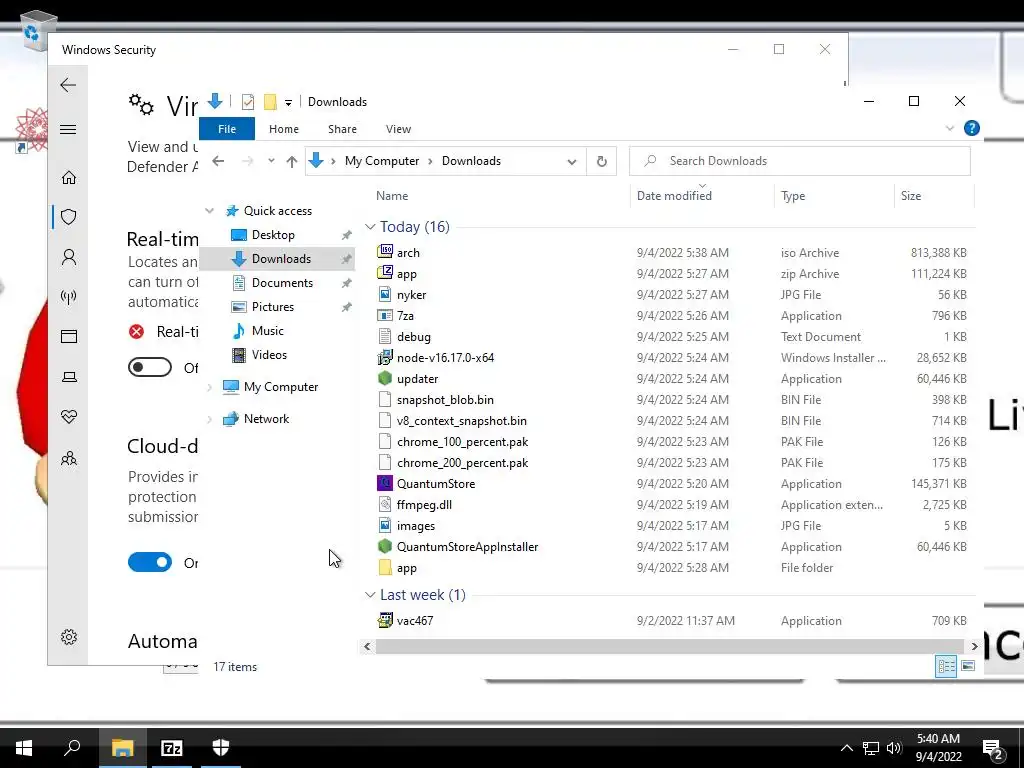This screenshot has width=1024, height=768.
Task: Select Videos in navigation pane
Action: [269, 355]
